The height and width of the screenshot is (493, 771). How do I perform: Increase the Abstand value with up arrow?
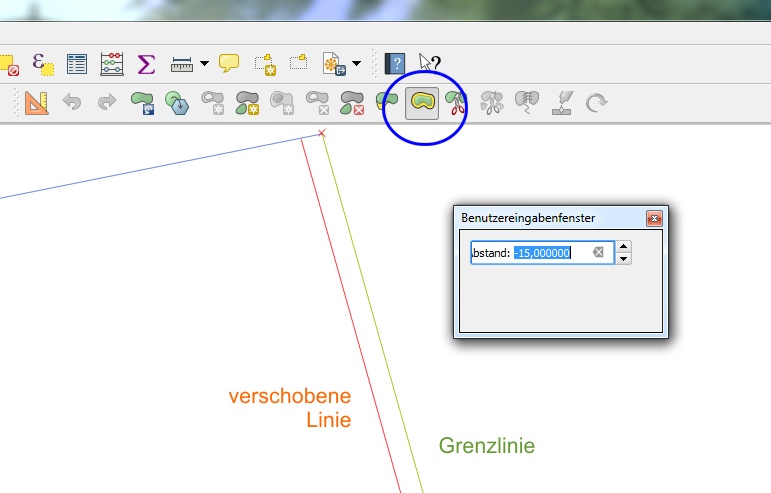623,247
